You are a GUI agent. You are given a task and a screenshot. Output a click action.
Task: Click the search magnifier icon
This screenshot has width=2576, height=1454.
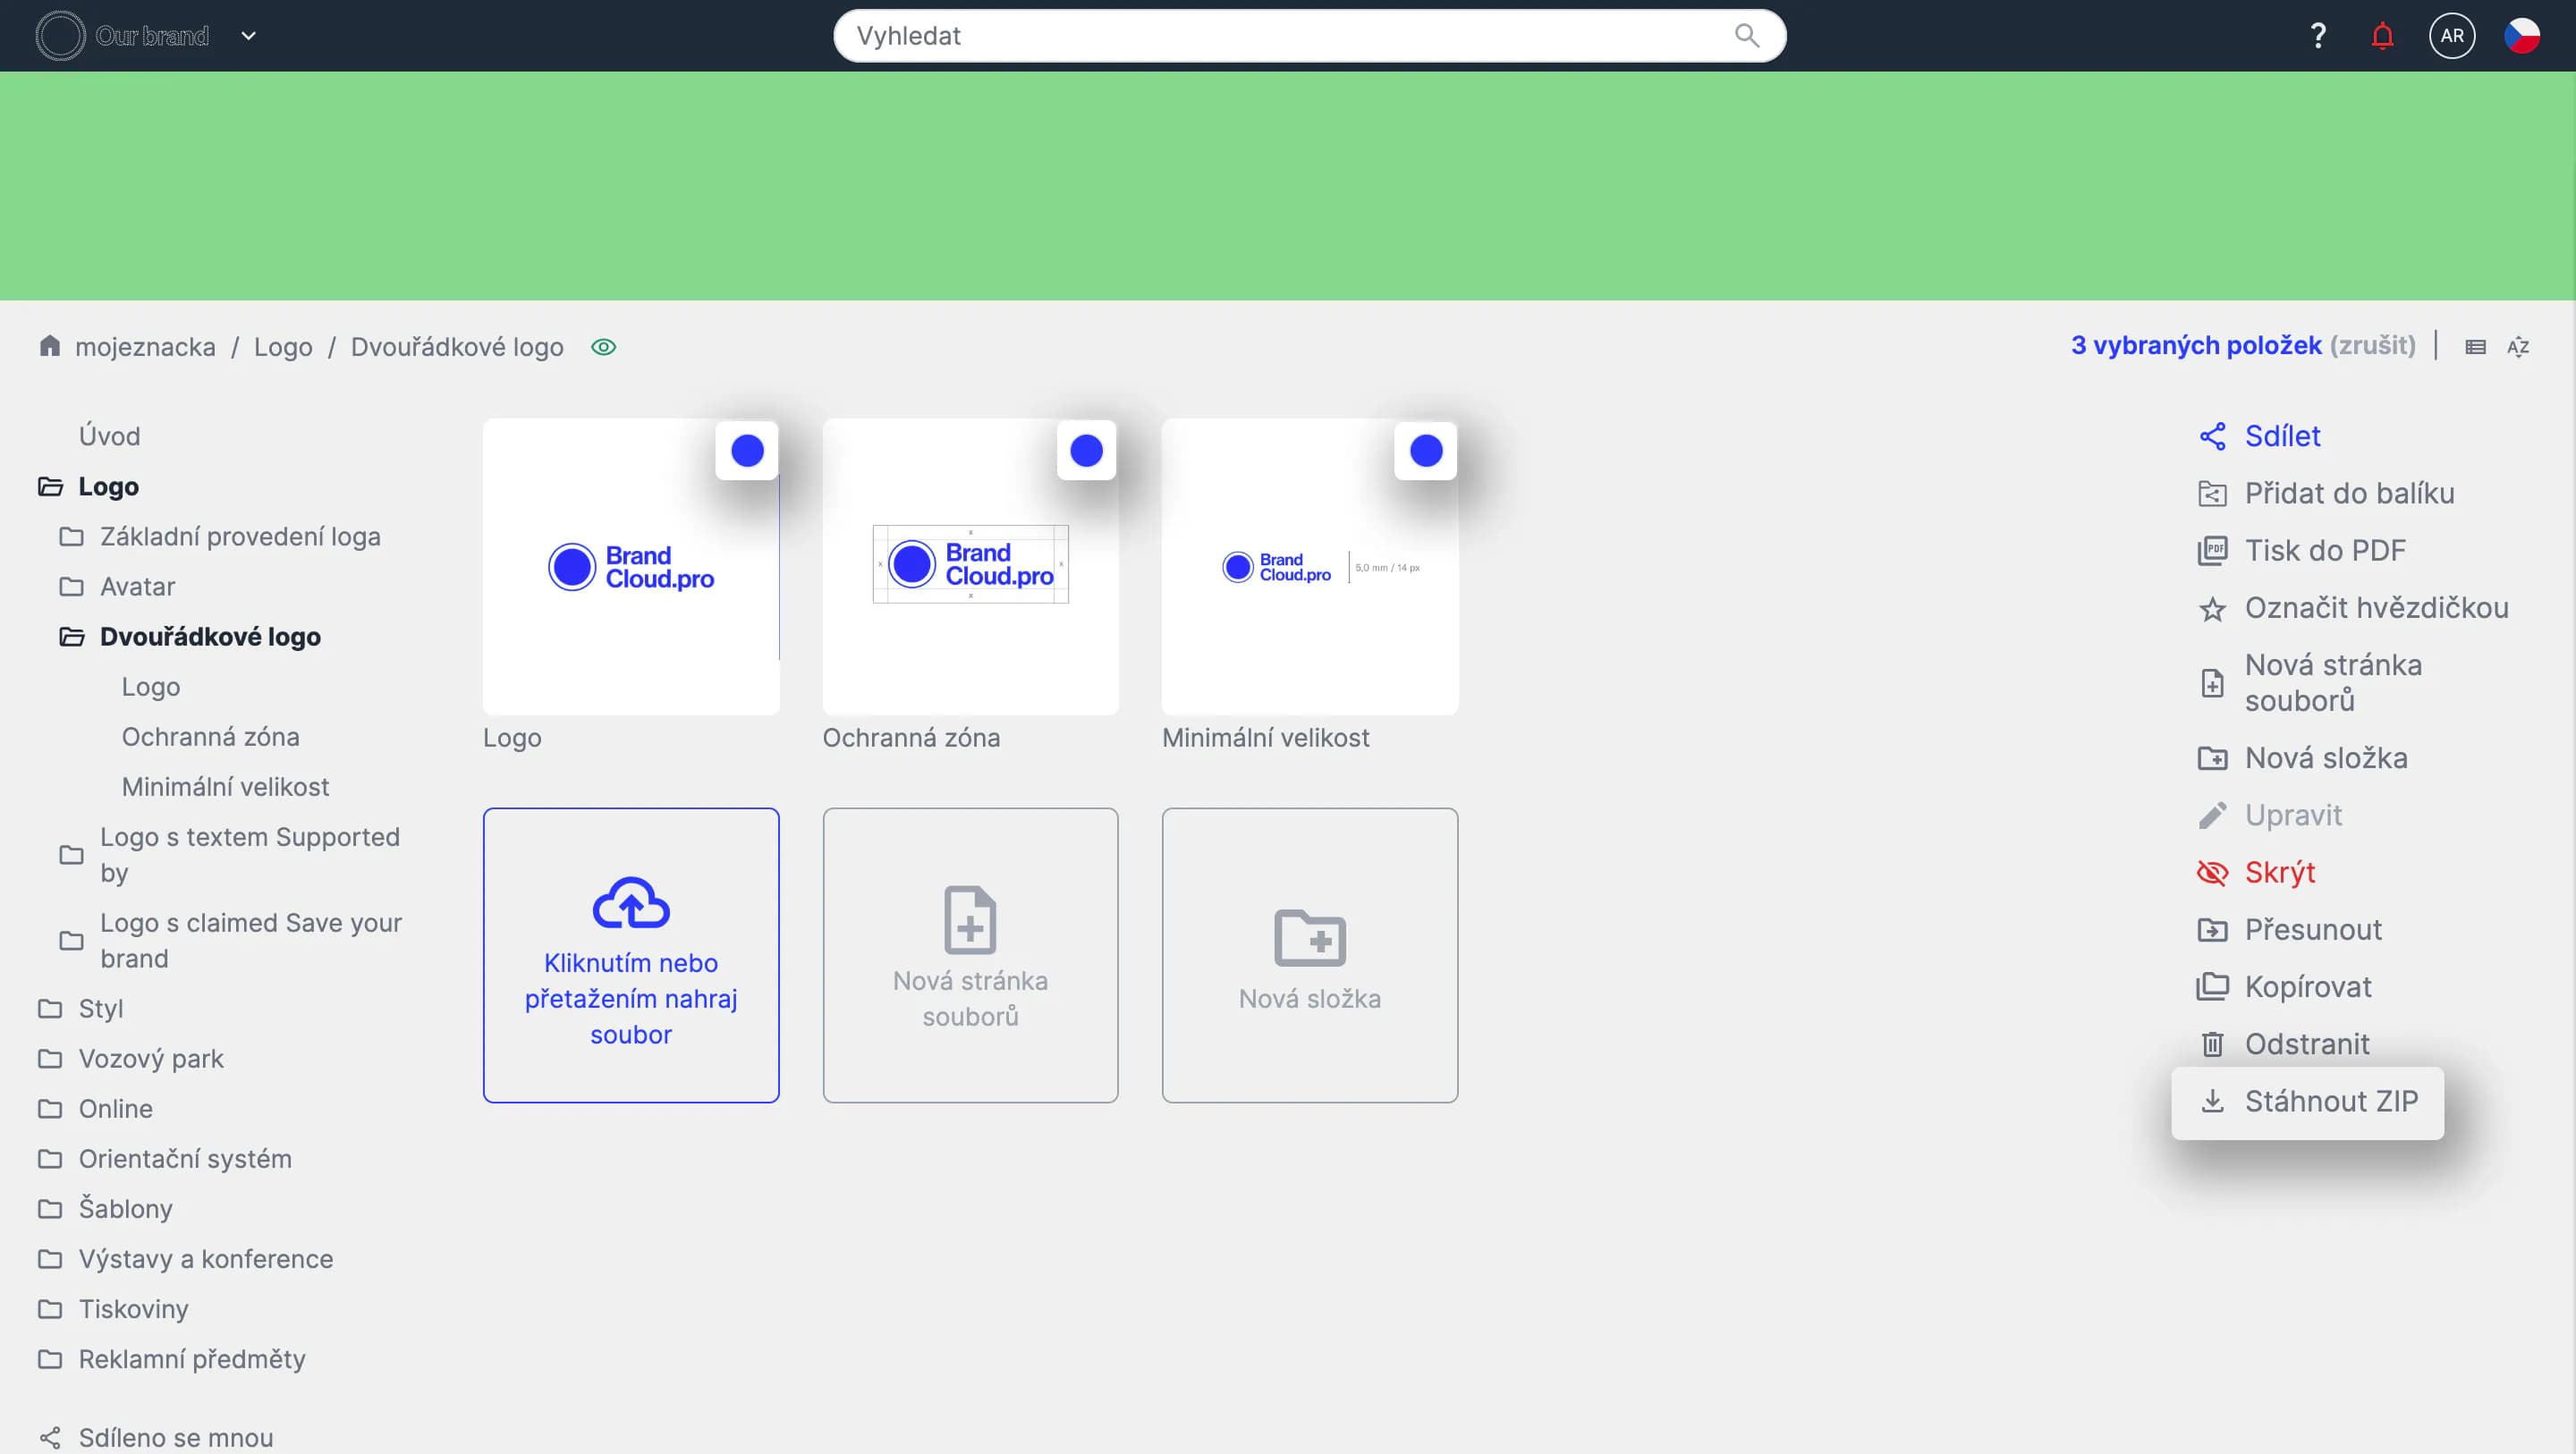1746,36
